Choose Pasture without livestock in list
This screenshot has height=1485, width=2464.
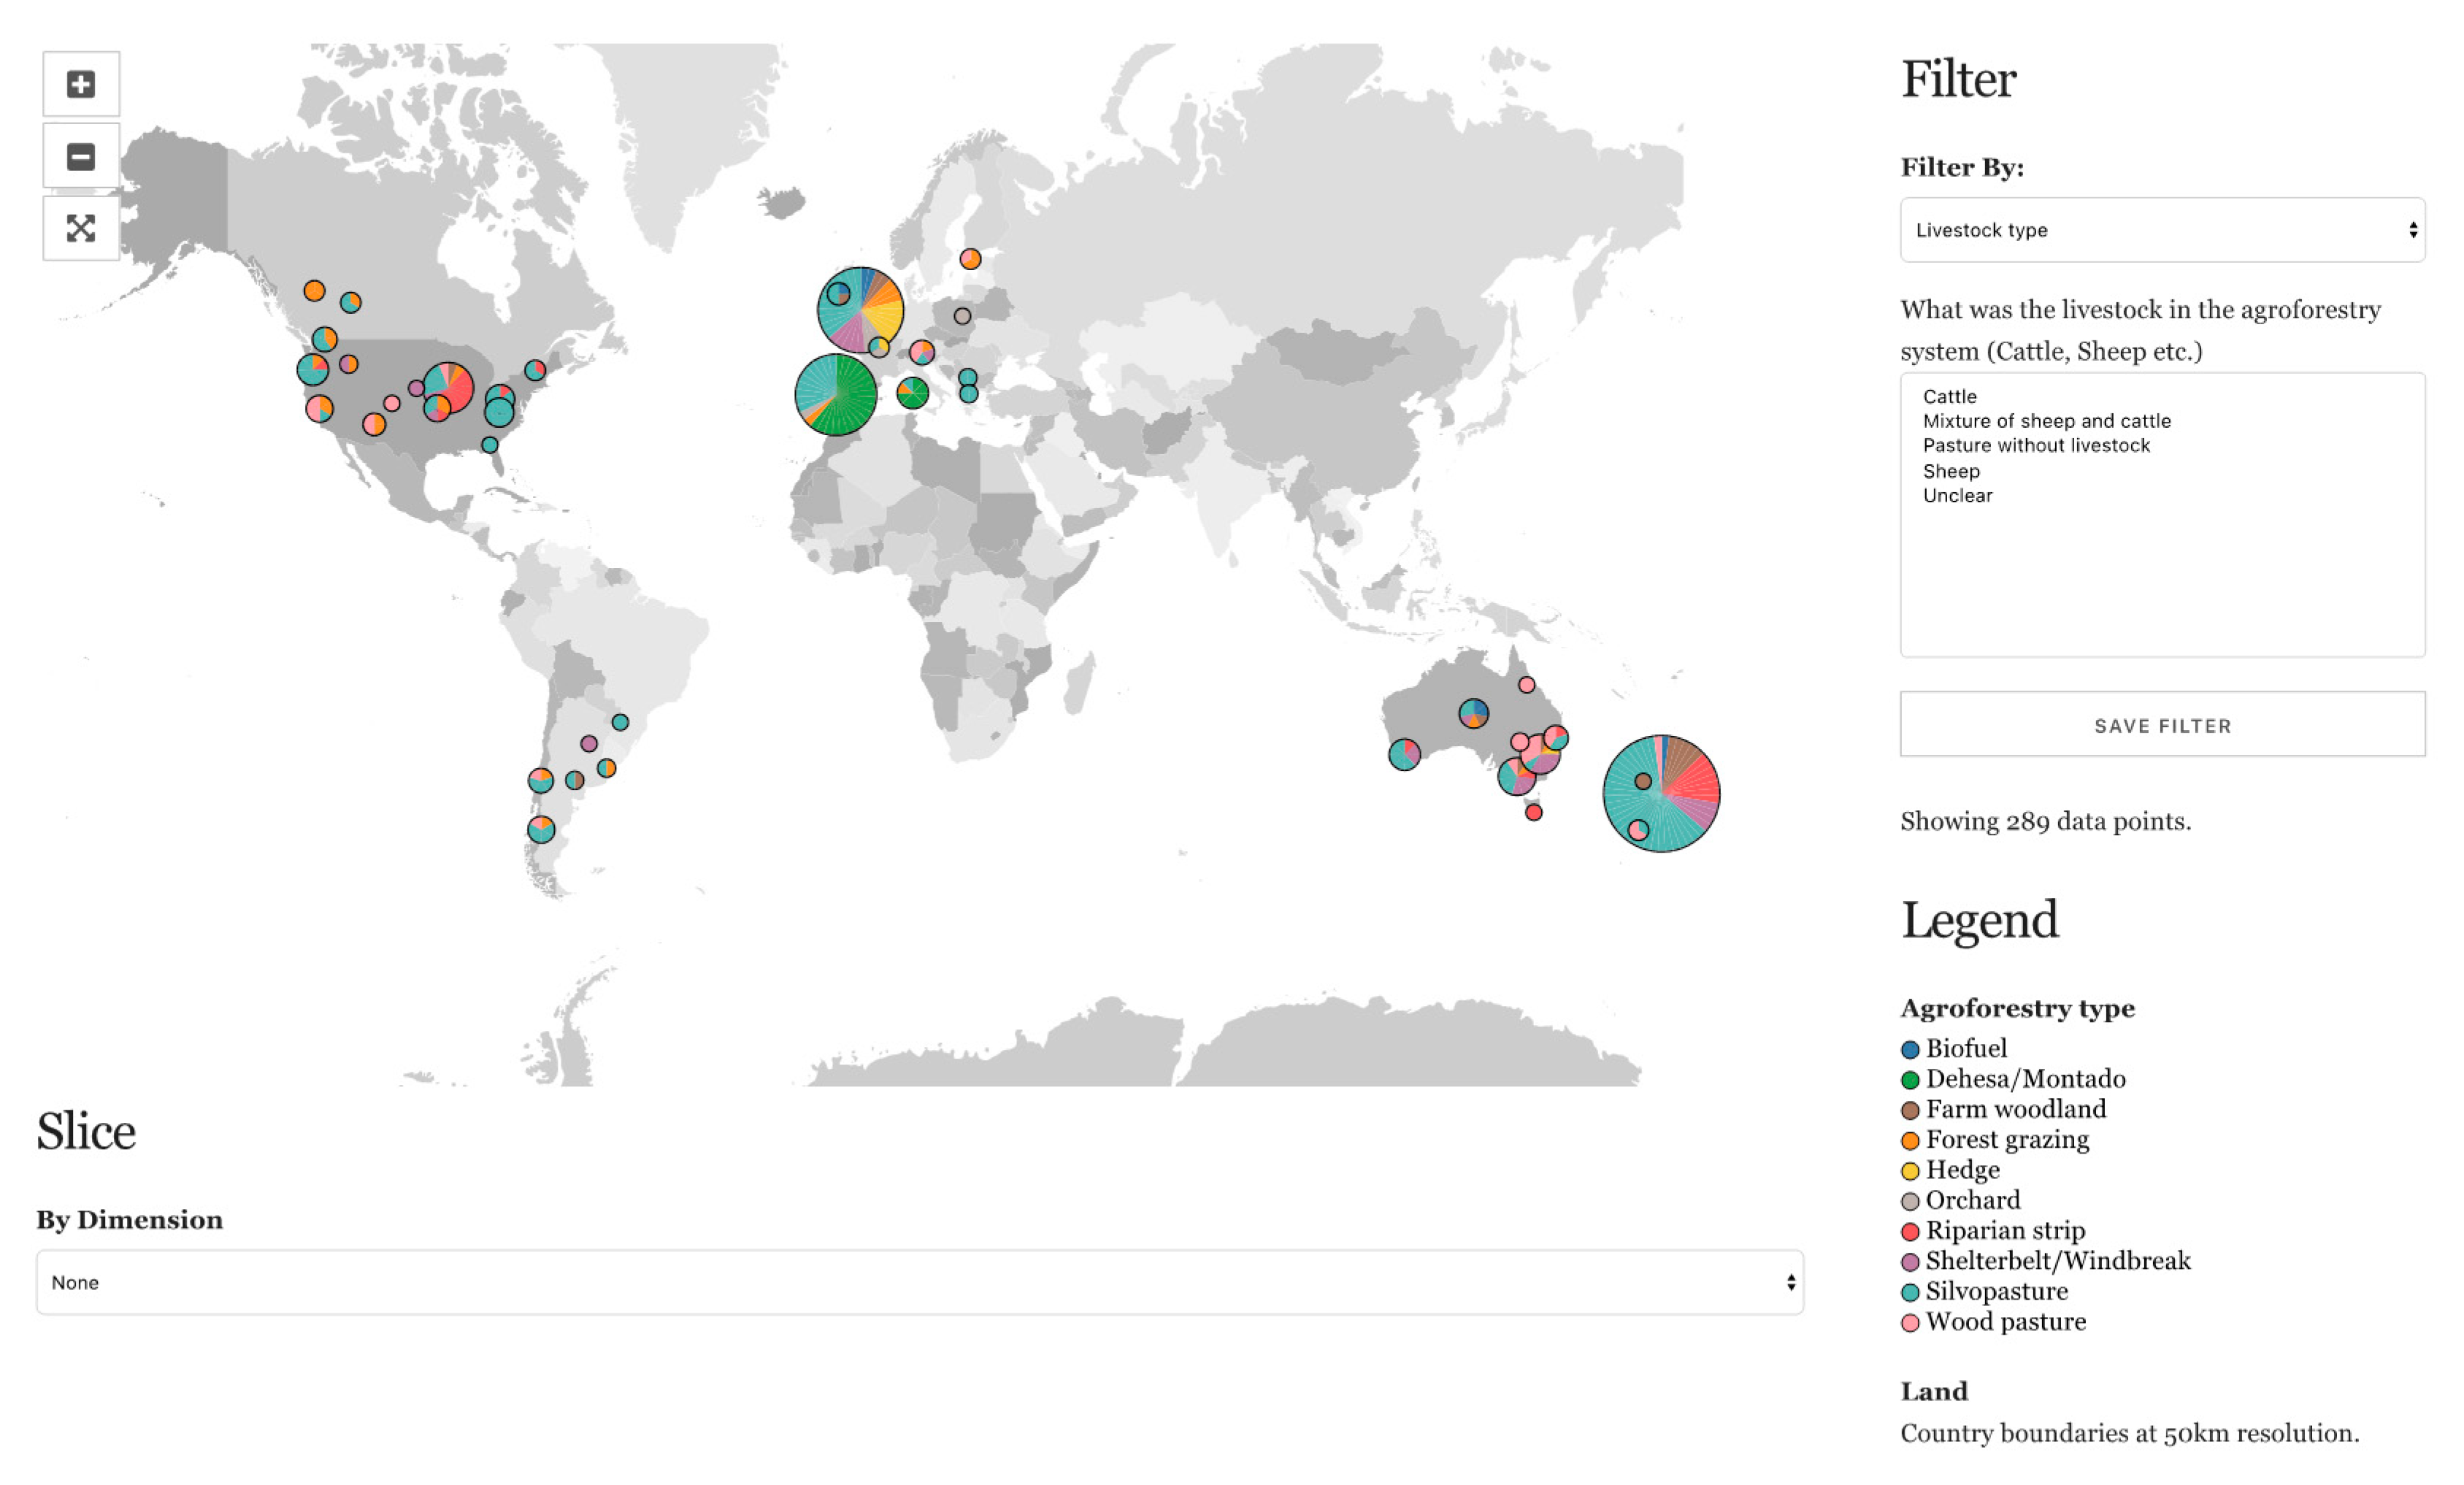pos(2036,446)
